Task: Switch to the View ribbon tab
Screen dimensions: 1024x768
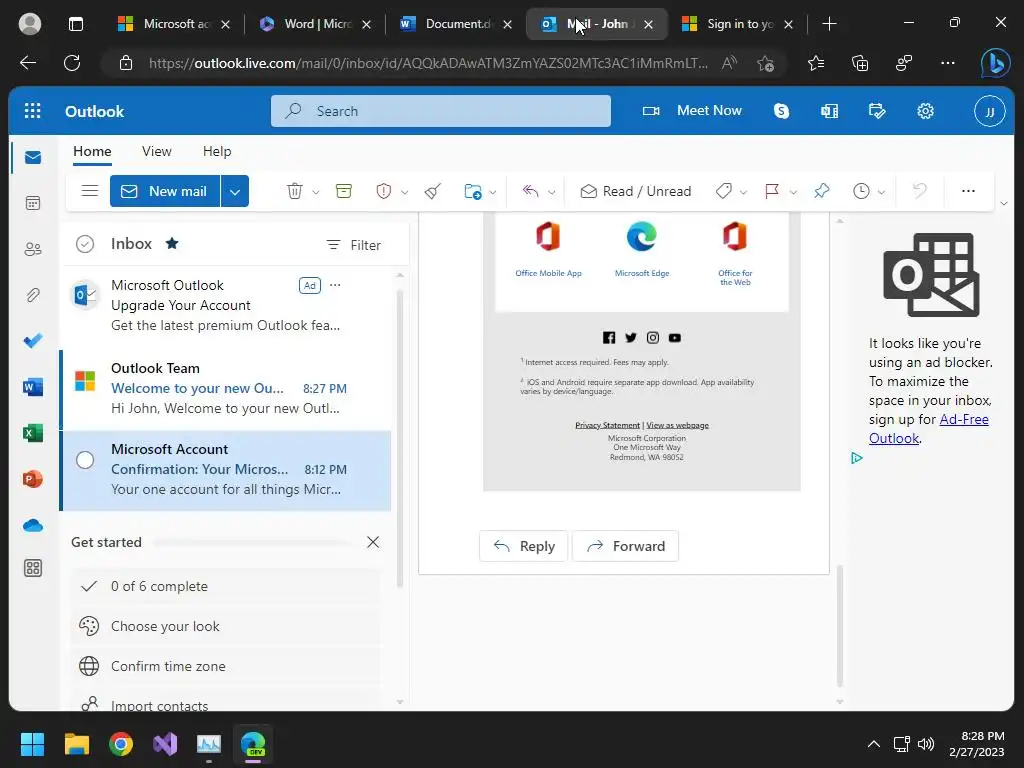Action: pyautogui.click(x=157, y=152)
